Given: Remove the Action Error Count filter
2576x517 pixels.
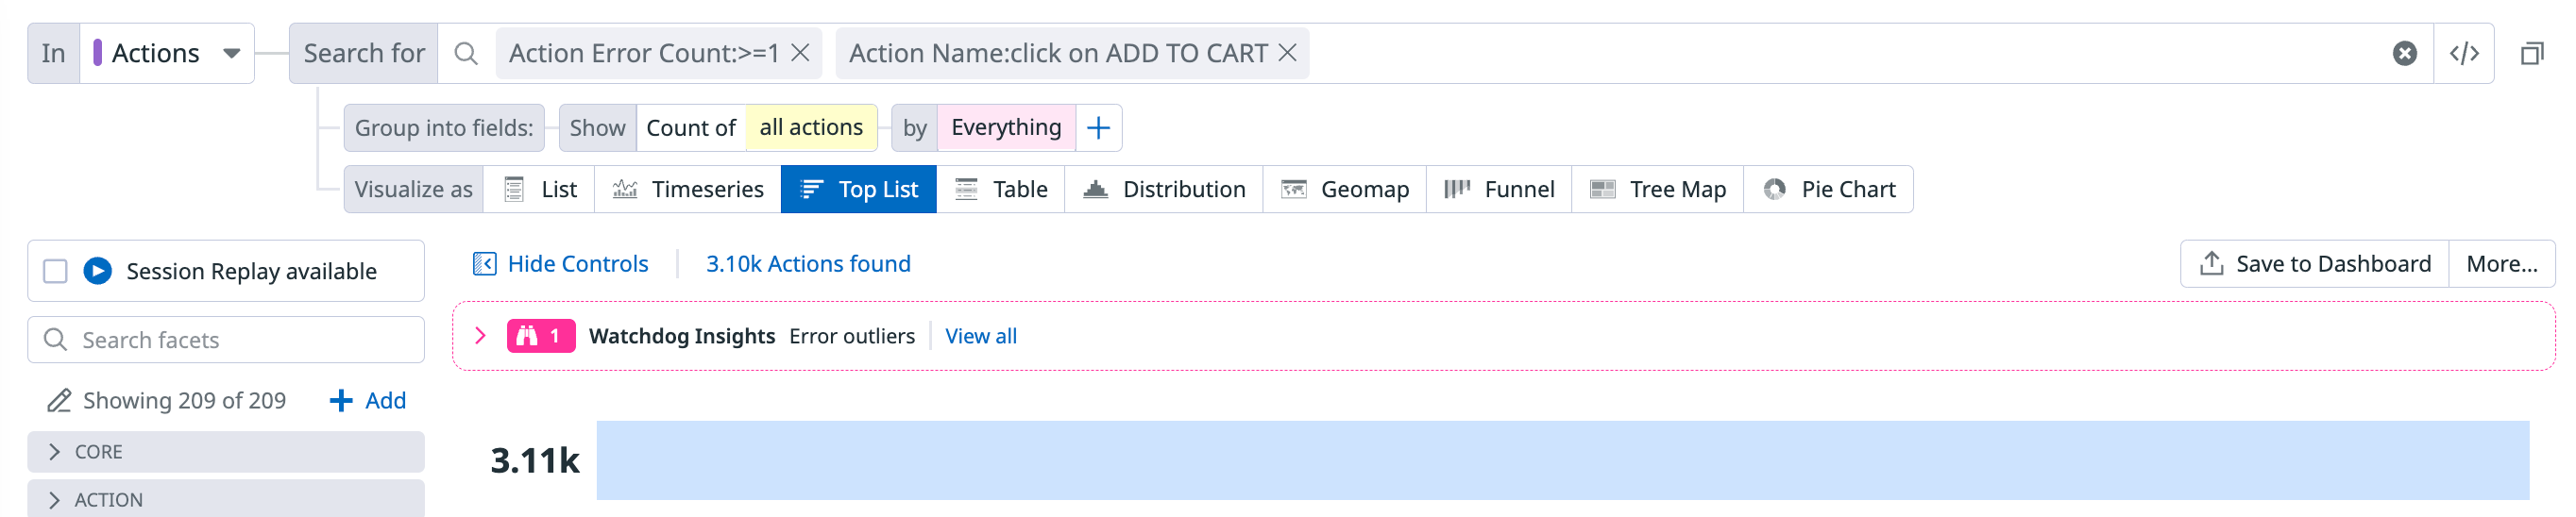Looking at the screenshot, I should point(800,53).
